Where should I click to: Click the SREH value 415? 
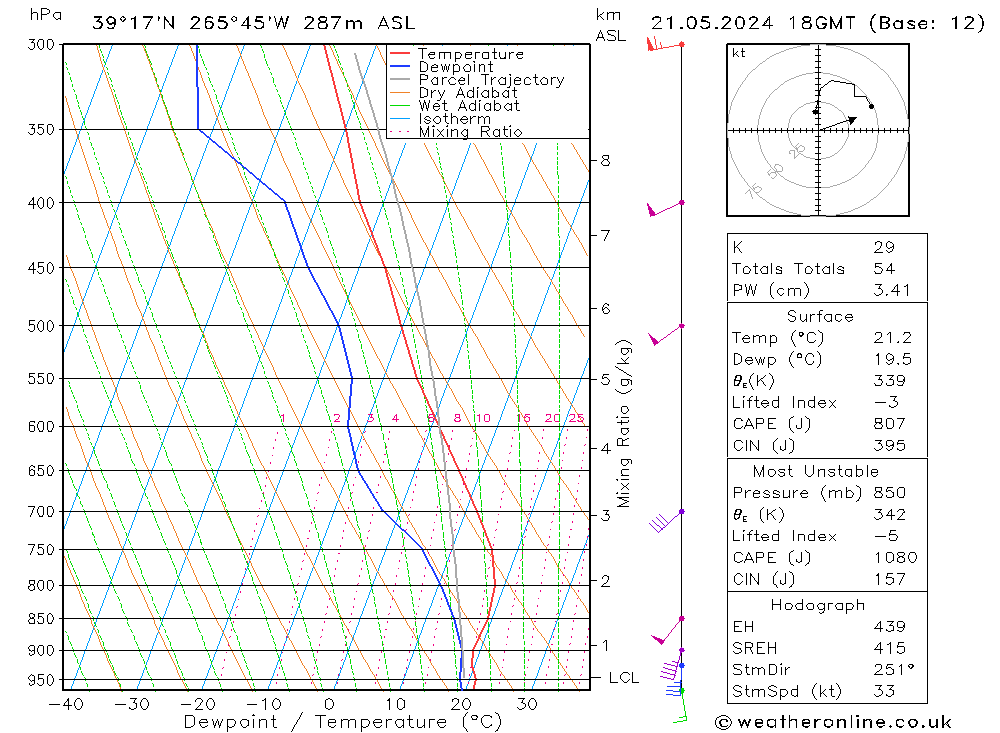tap(889, 648)
